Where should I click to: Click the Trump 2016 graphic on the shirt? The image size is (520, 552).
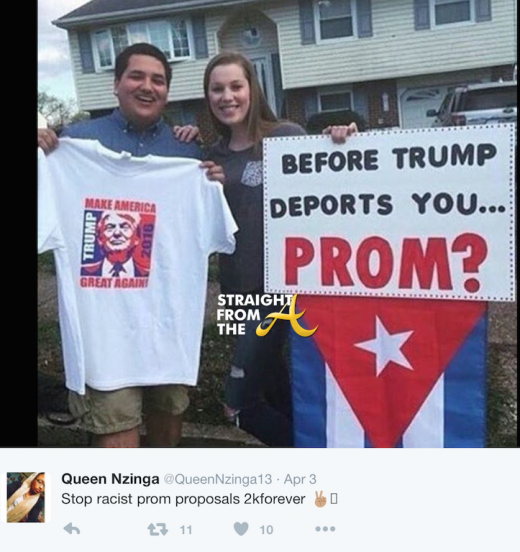pyautogui.click(x=119, y=243)
